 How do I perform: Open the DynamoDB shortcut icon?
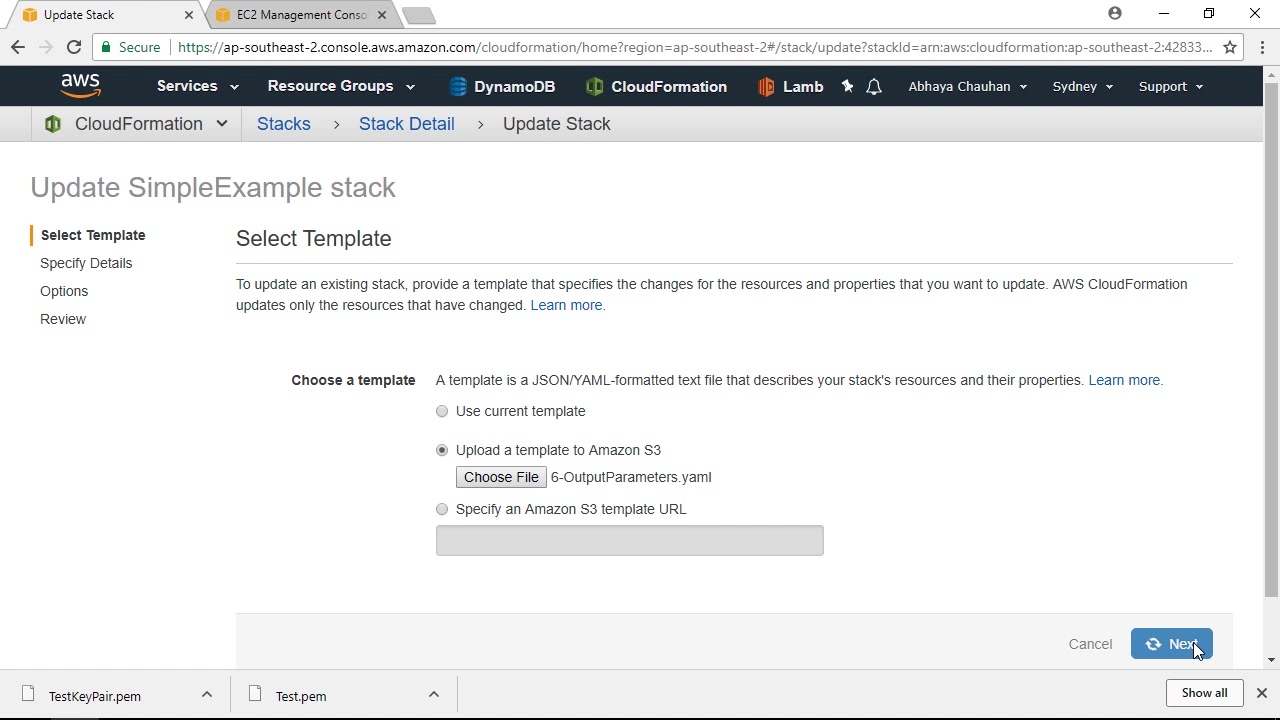tap(458, 87)
